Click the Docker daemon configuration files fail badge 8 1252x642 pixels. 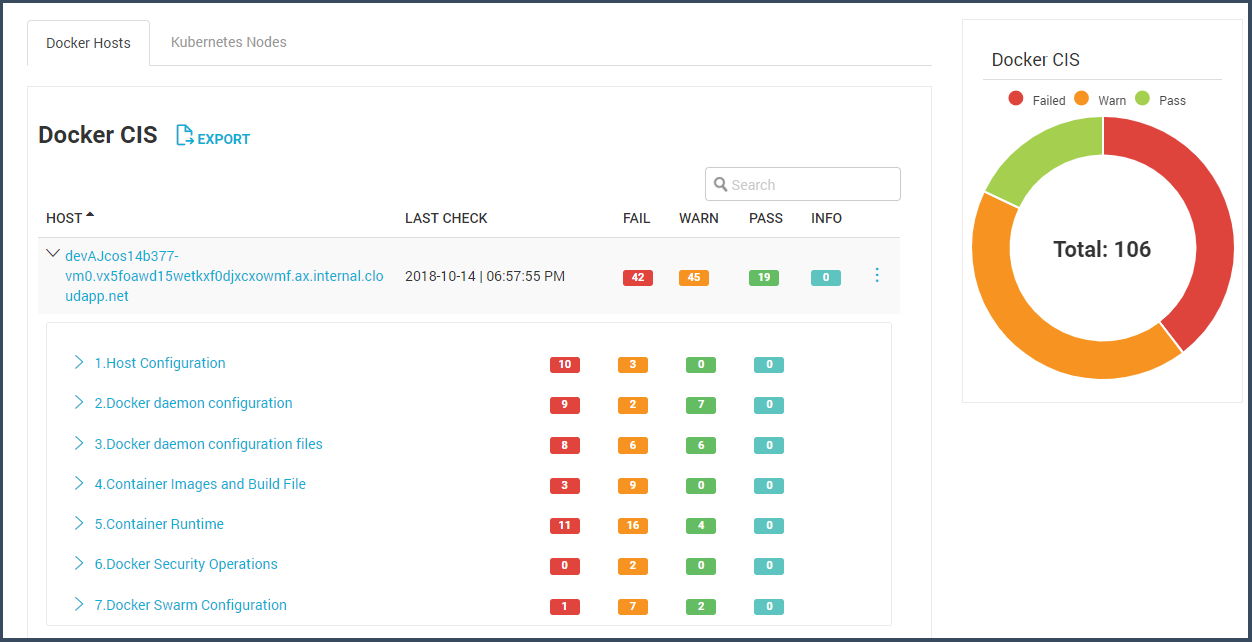click(x=565, y=446)
